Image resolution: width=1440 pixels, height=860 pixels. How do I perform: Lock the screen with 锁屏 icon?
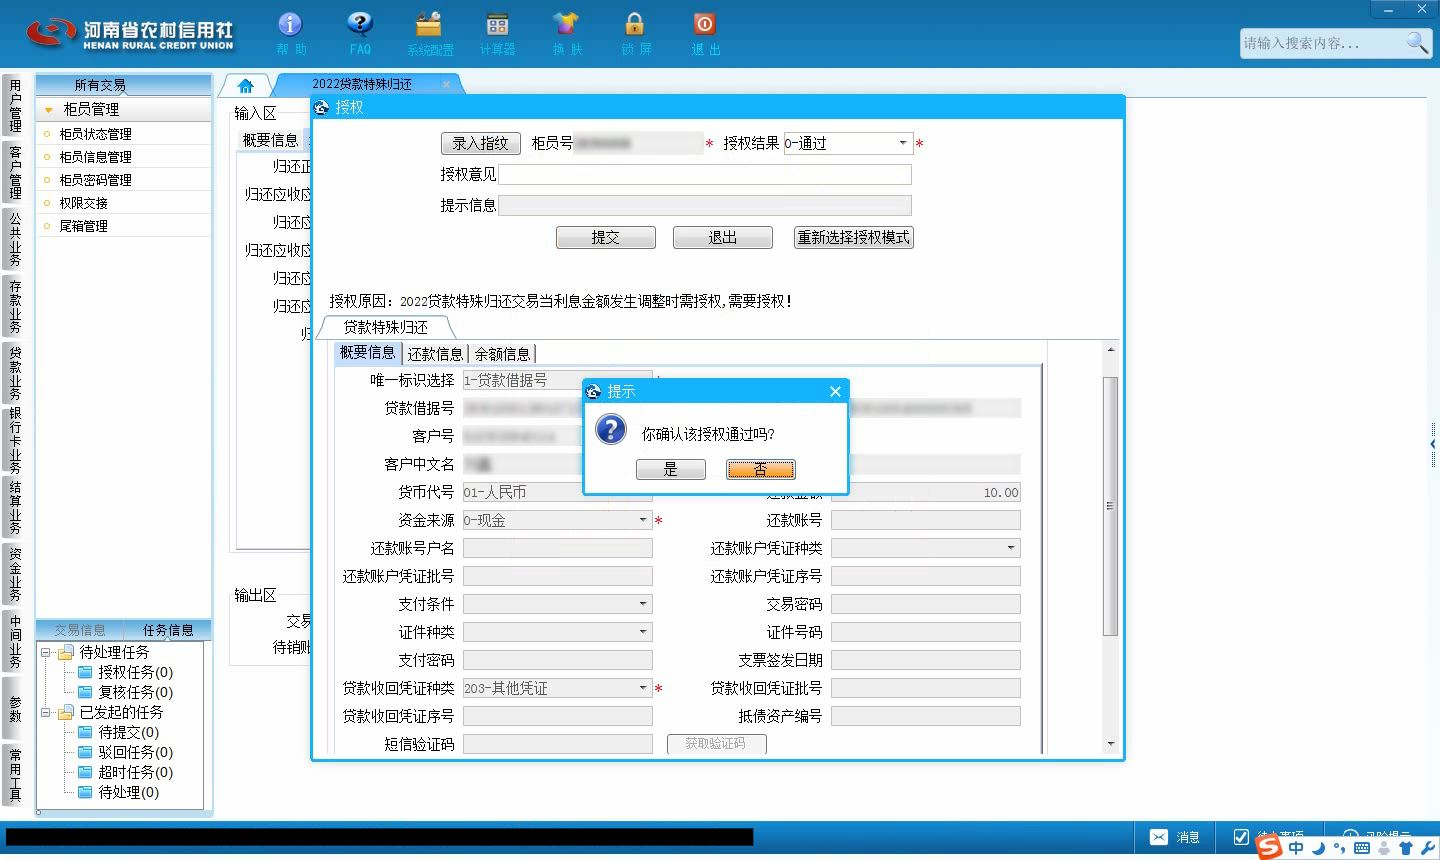(x=635, y=24)
